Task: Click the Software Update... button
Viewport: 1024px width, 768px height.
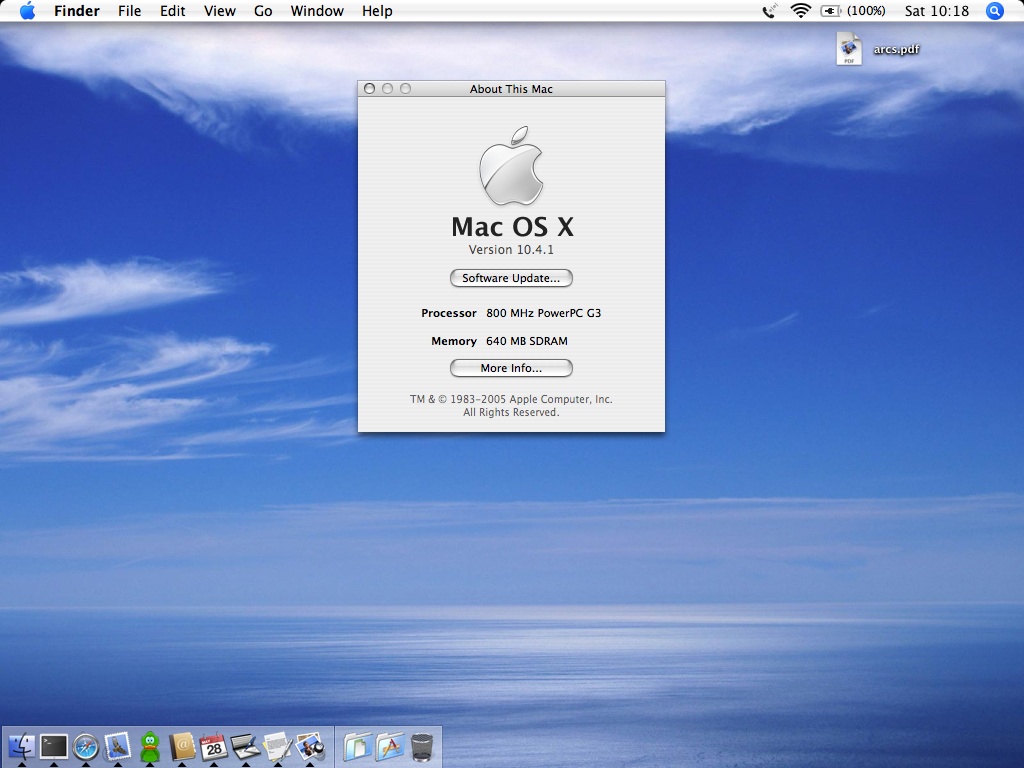Action: click(x=511, y=278)
